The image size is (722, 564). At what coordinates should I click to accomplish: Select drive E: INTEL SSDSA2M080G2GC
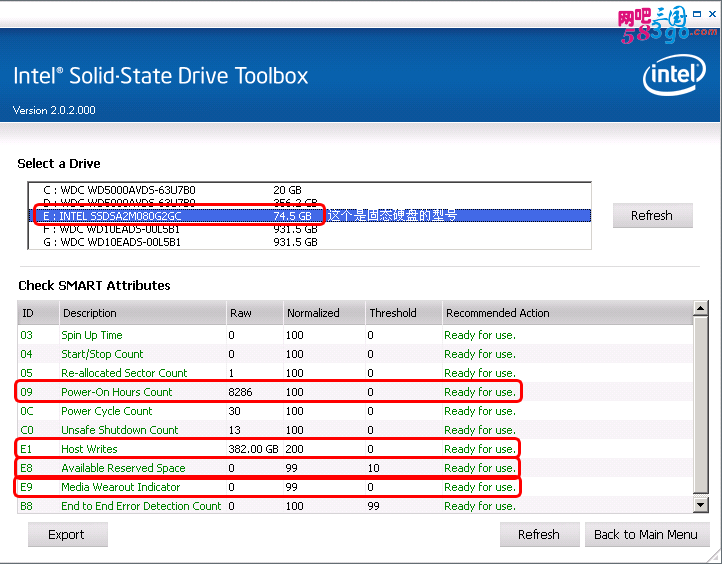coord(309,216)
